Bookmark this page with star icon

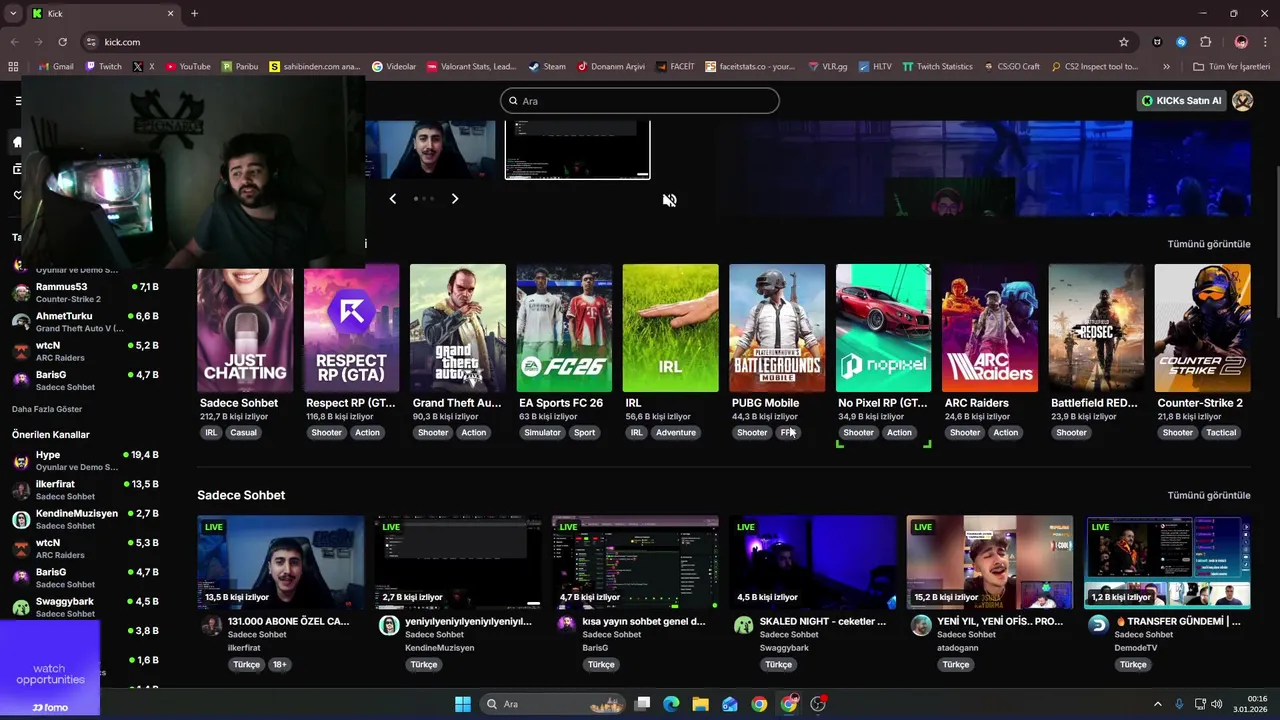(x=1124, y=42)
